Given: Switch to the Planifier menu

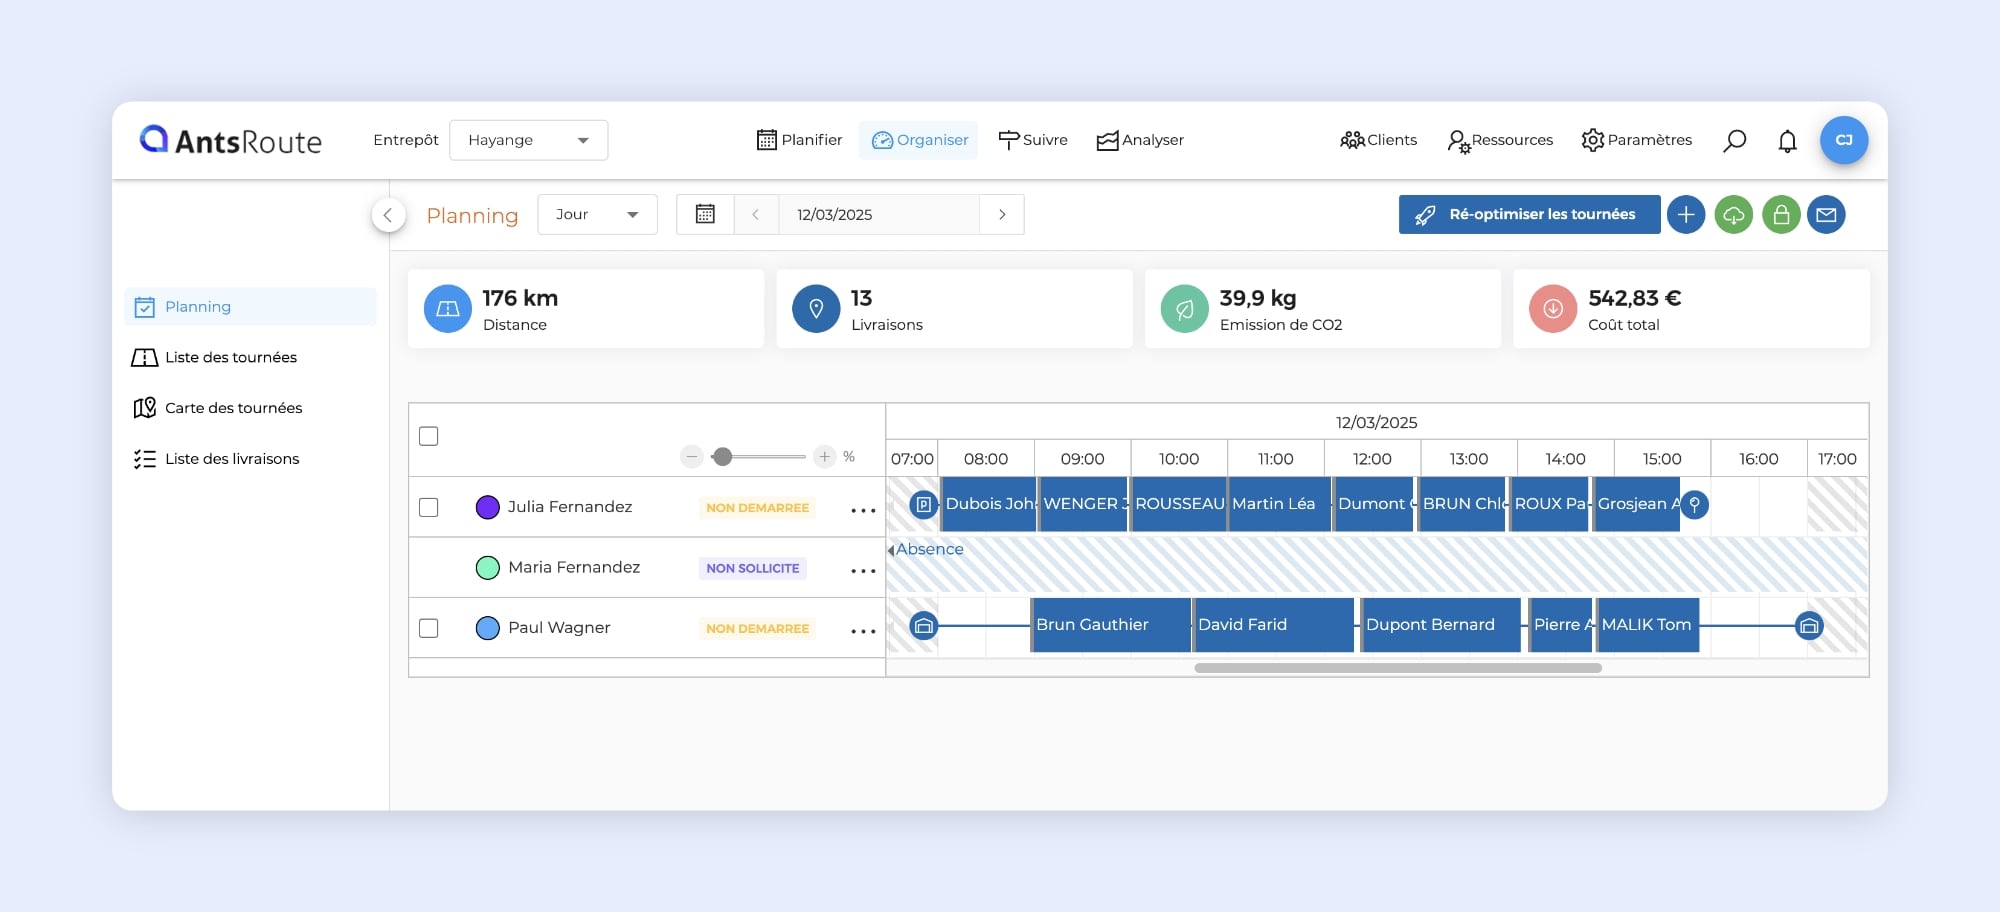Looking at the screenshot, I should tap(799, 140).
